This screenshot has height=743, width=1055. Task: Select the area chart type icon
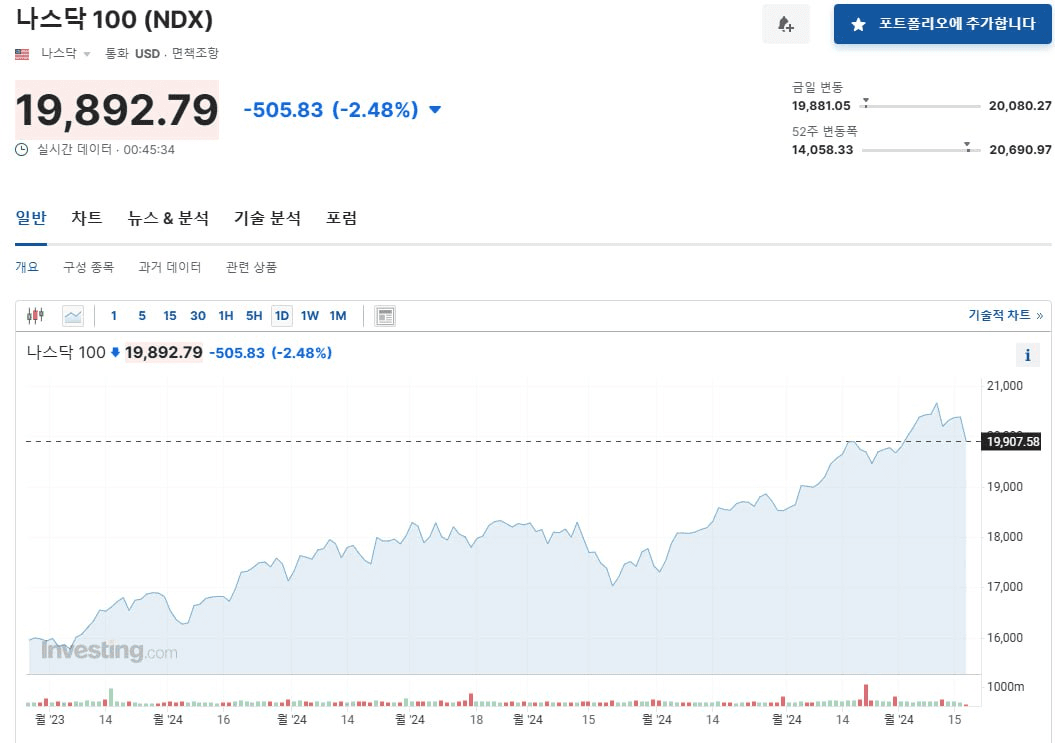[x=73, y=316]
